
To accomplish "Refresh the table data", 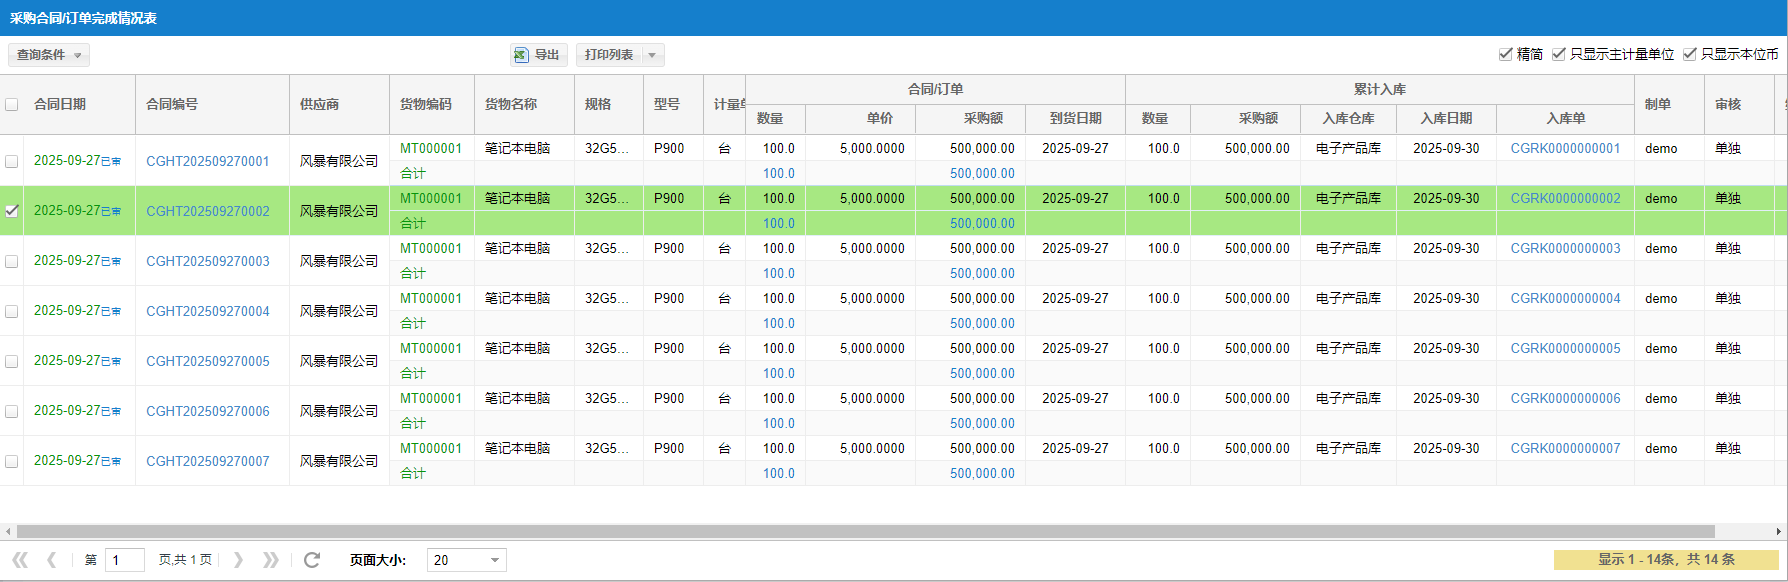I will coord(312,560).
